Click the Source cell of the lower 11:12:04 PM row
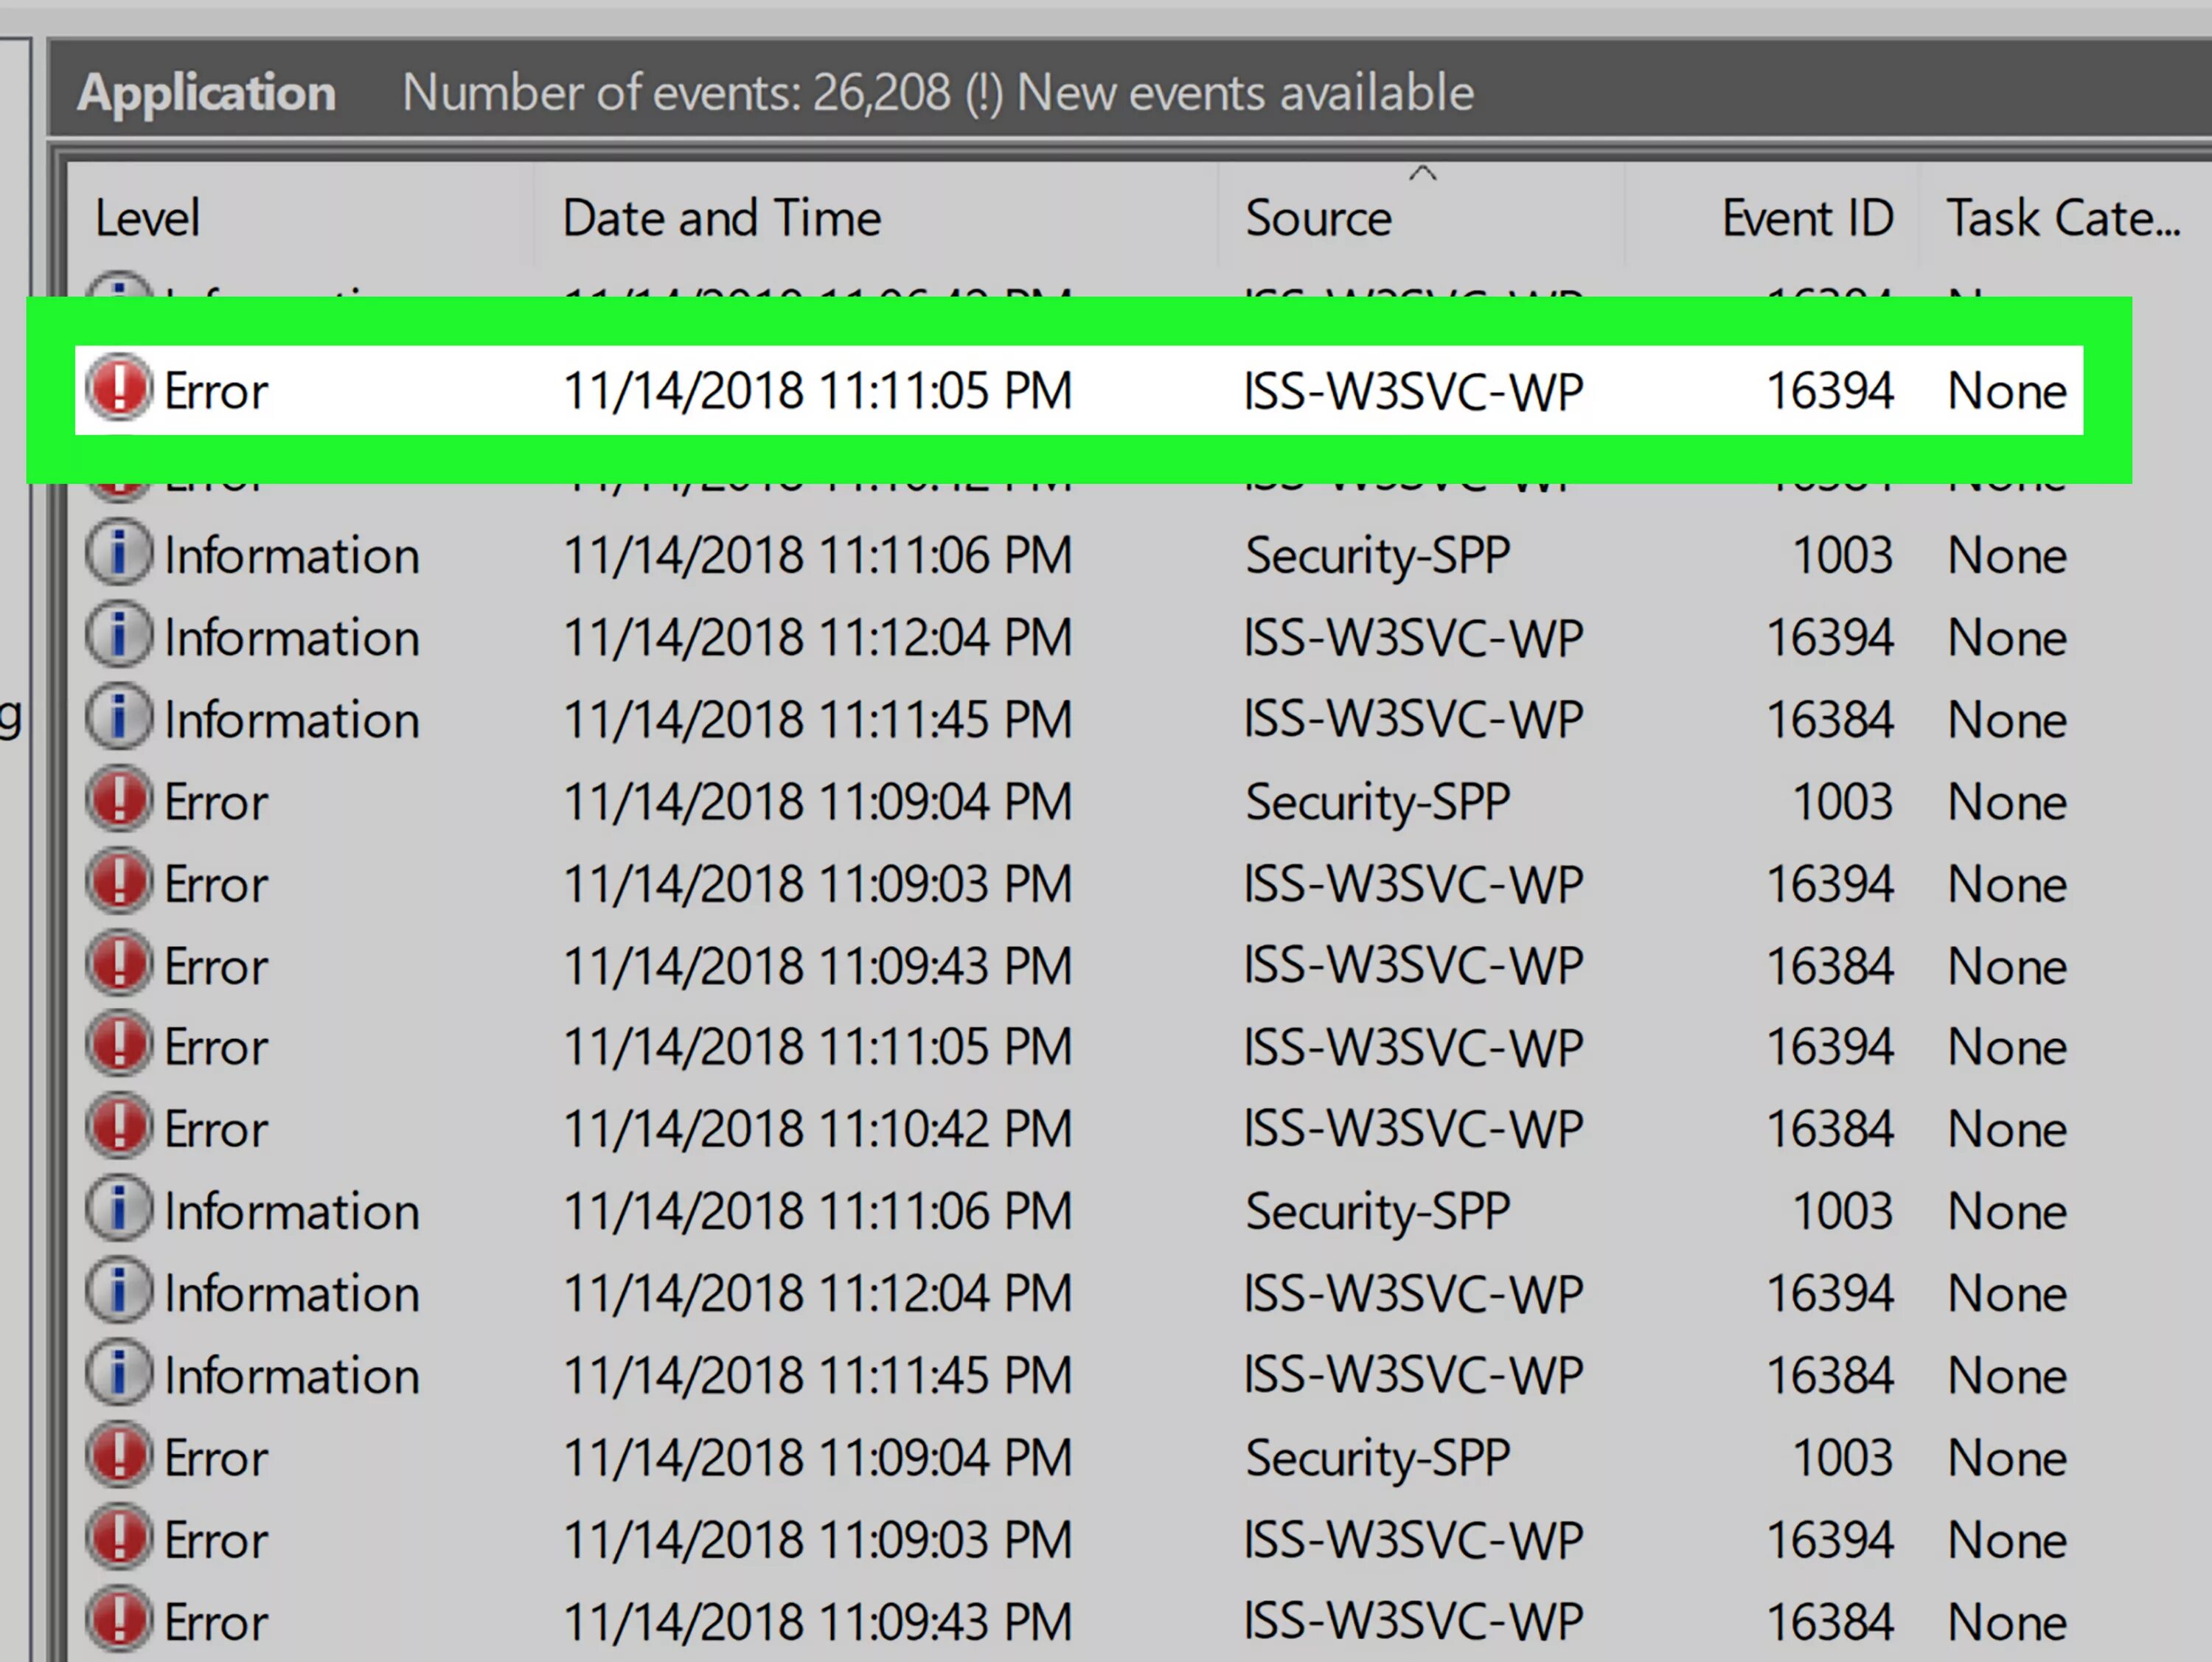Screen dimensions: 2212x1662 1412,1293
